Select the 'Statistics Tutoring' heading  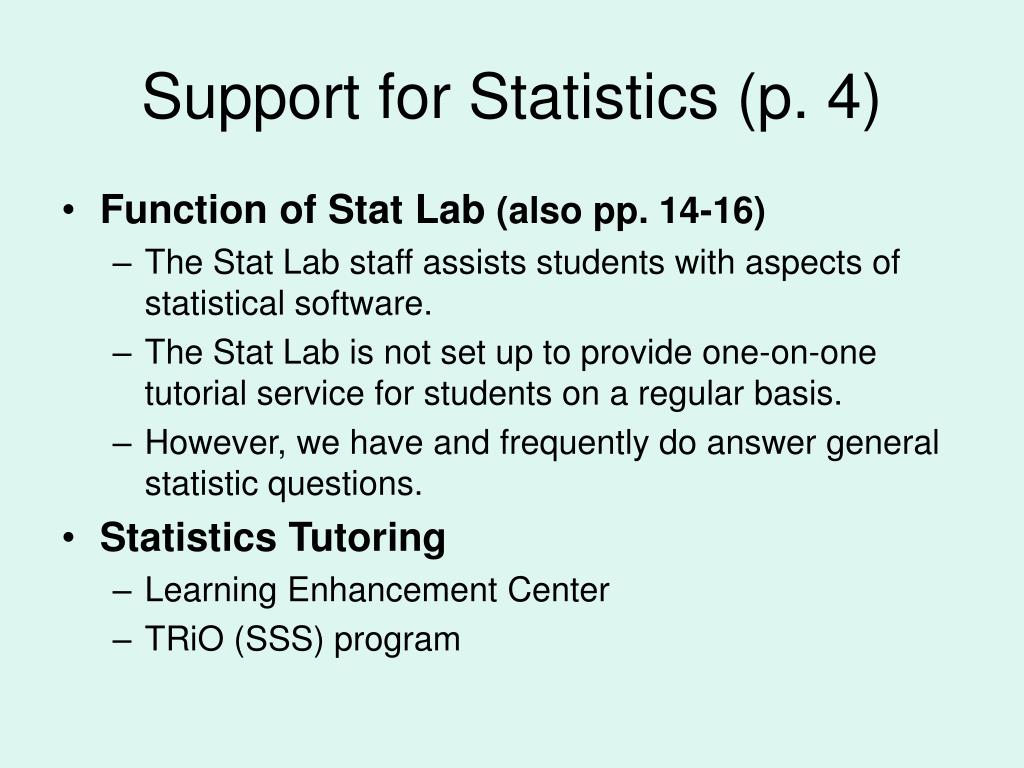[272, 538]
